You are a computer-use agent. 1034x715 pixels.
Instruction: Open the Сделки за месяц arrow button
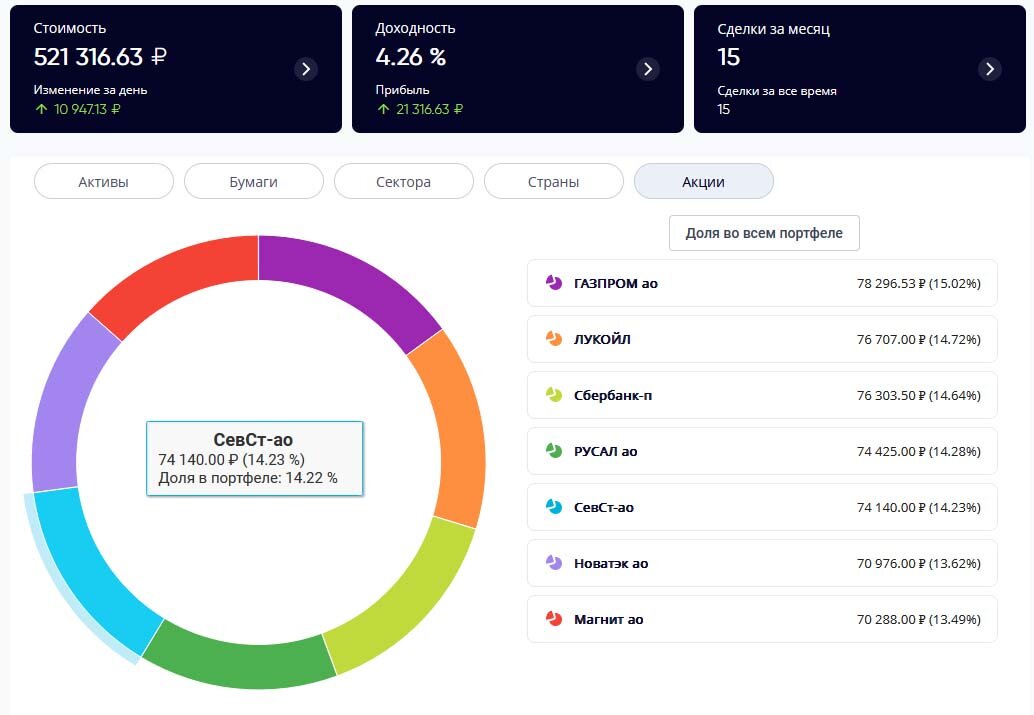tap(990, 69)
